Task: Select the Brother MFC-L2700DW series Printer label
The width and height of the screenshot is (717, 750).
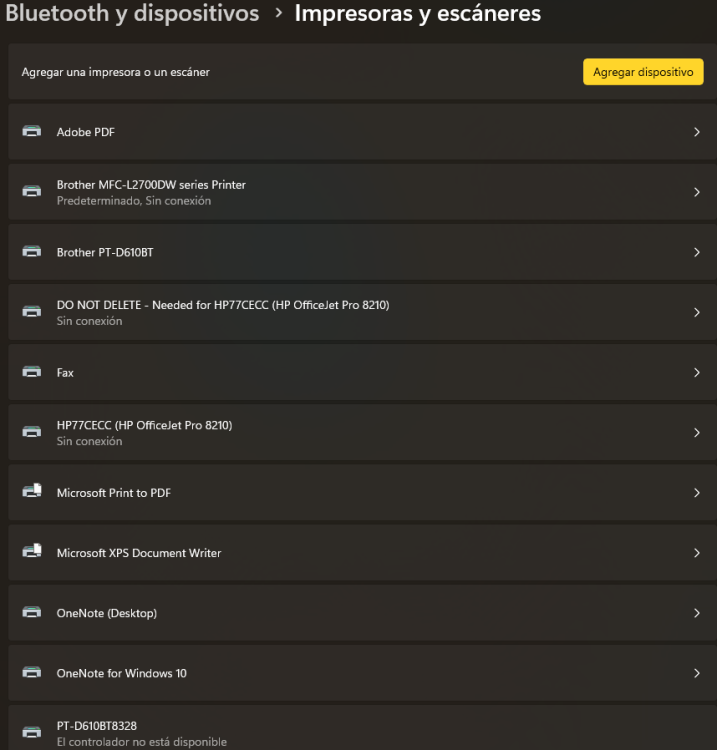Action: click(151, 185)
